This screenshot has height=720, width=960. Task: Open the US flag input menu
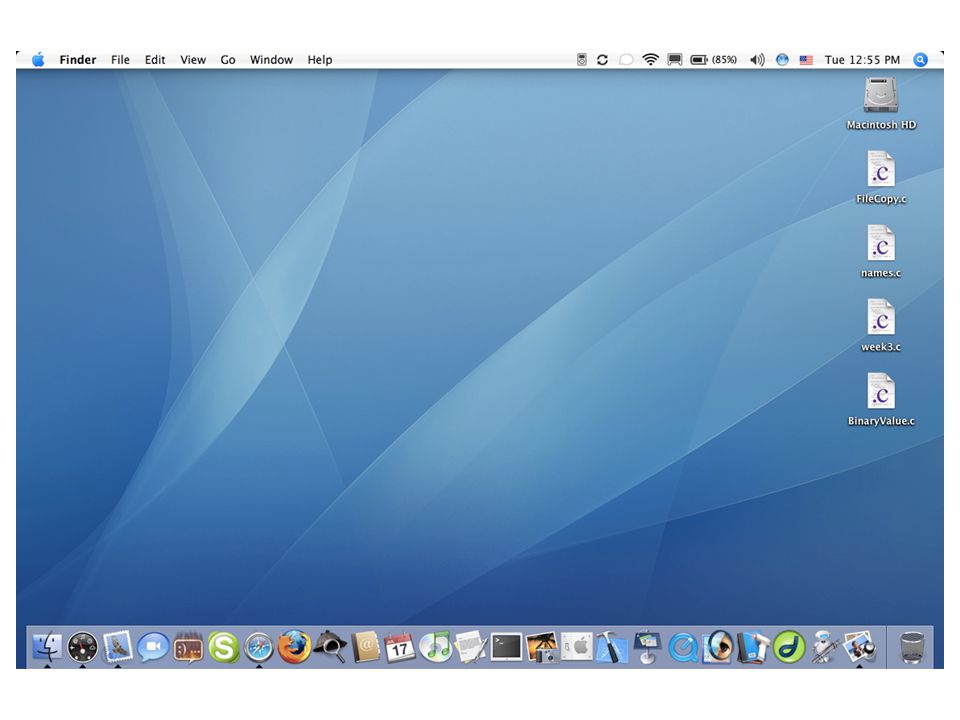[x=806, y=60]
